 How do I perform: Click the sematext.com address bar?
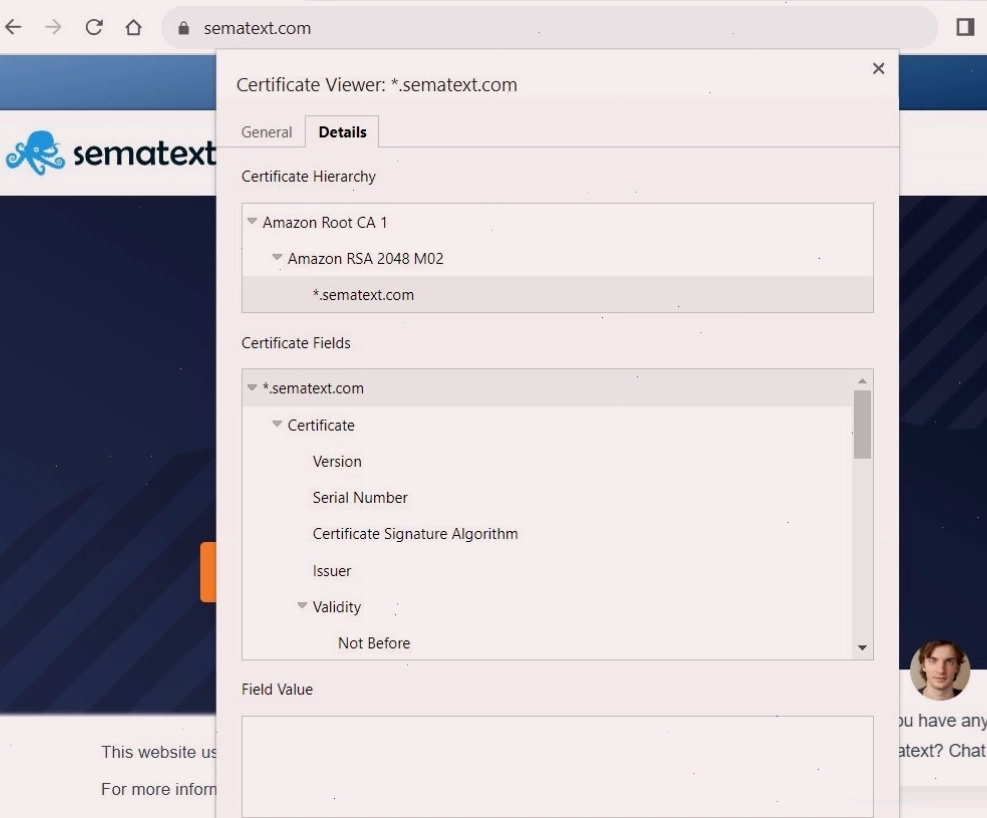[x=550, y=28]
